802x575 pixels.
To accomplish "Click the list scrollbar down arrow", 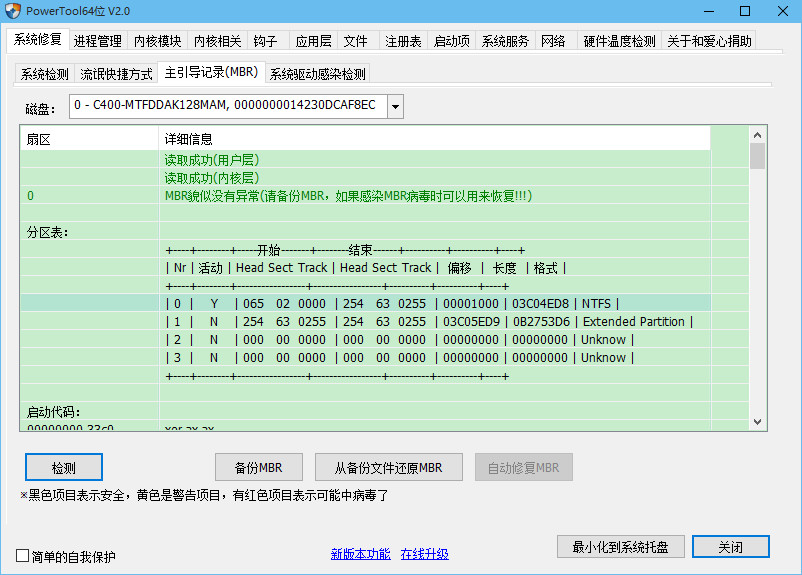I will pos(758,422).
